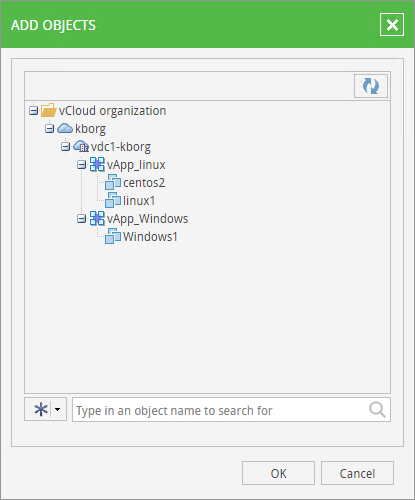Collapse the vApp_linux tree node

pyautogui.click(x=81, y=164)
